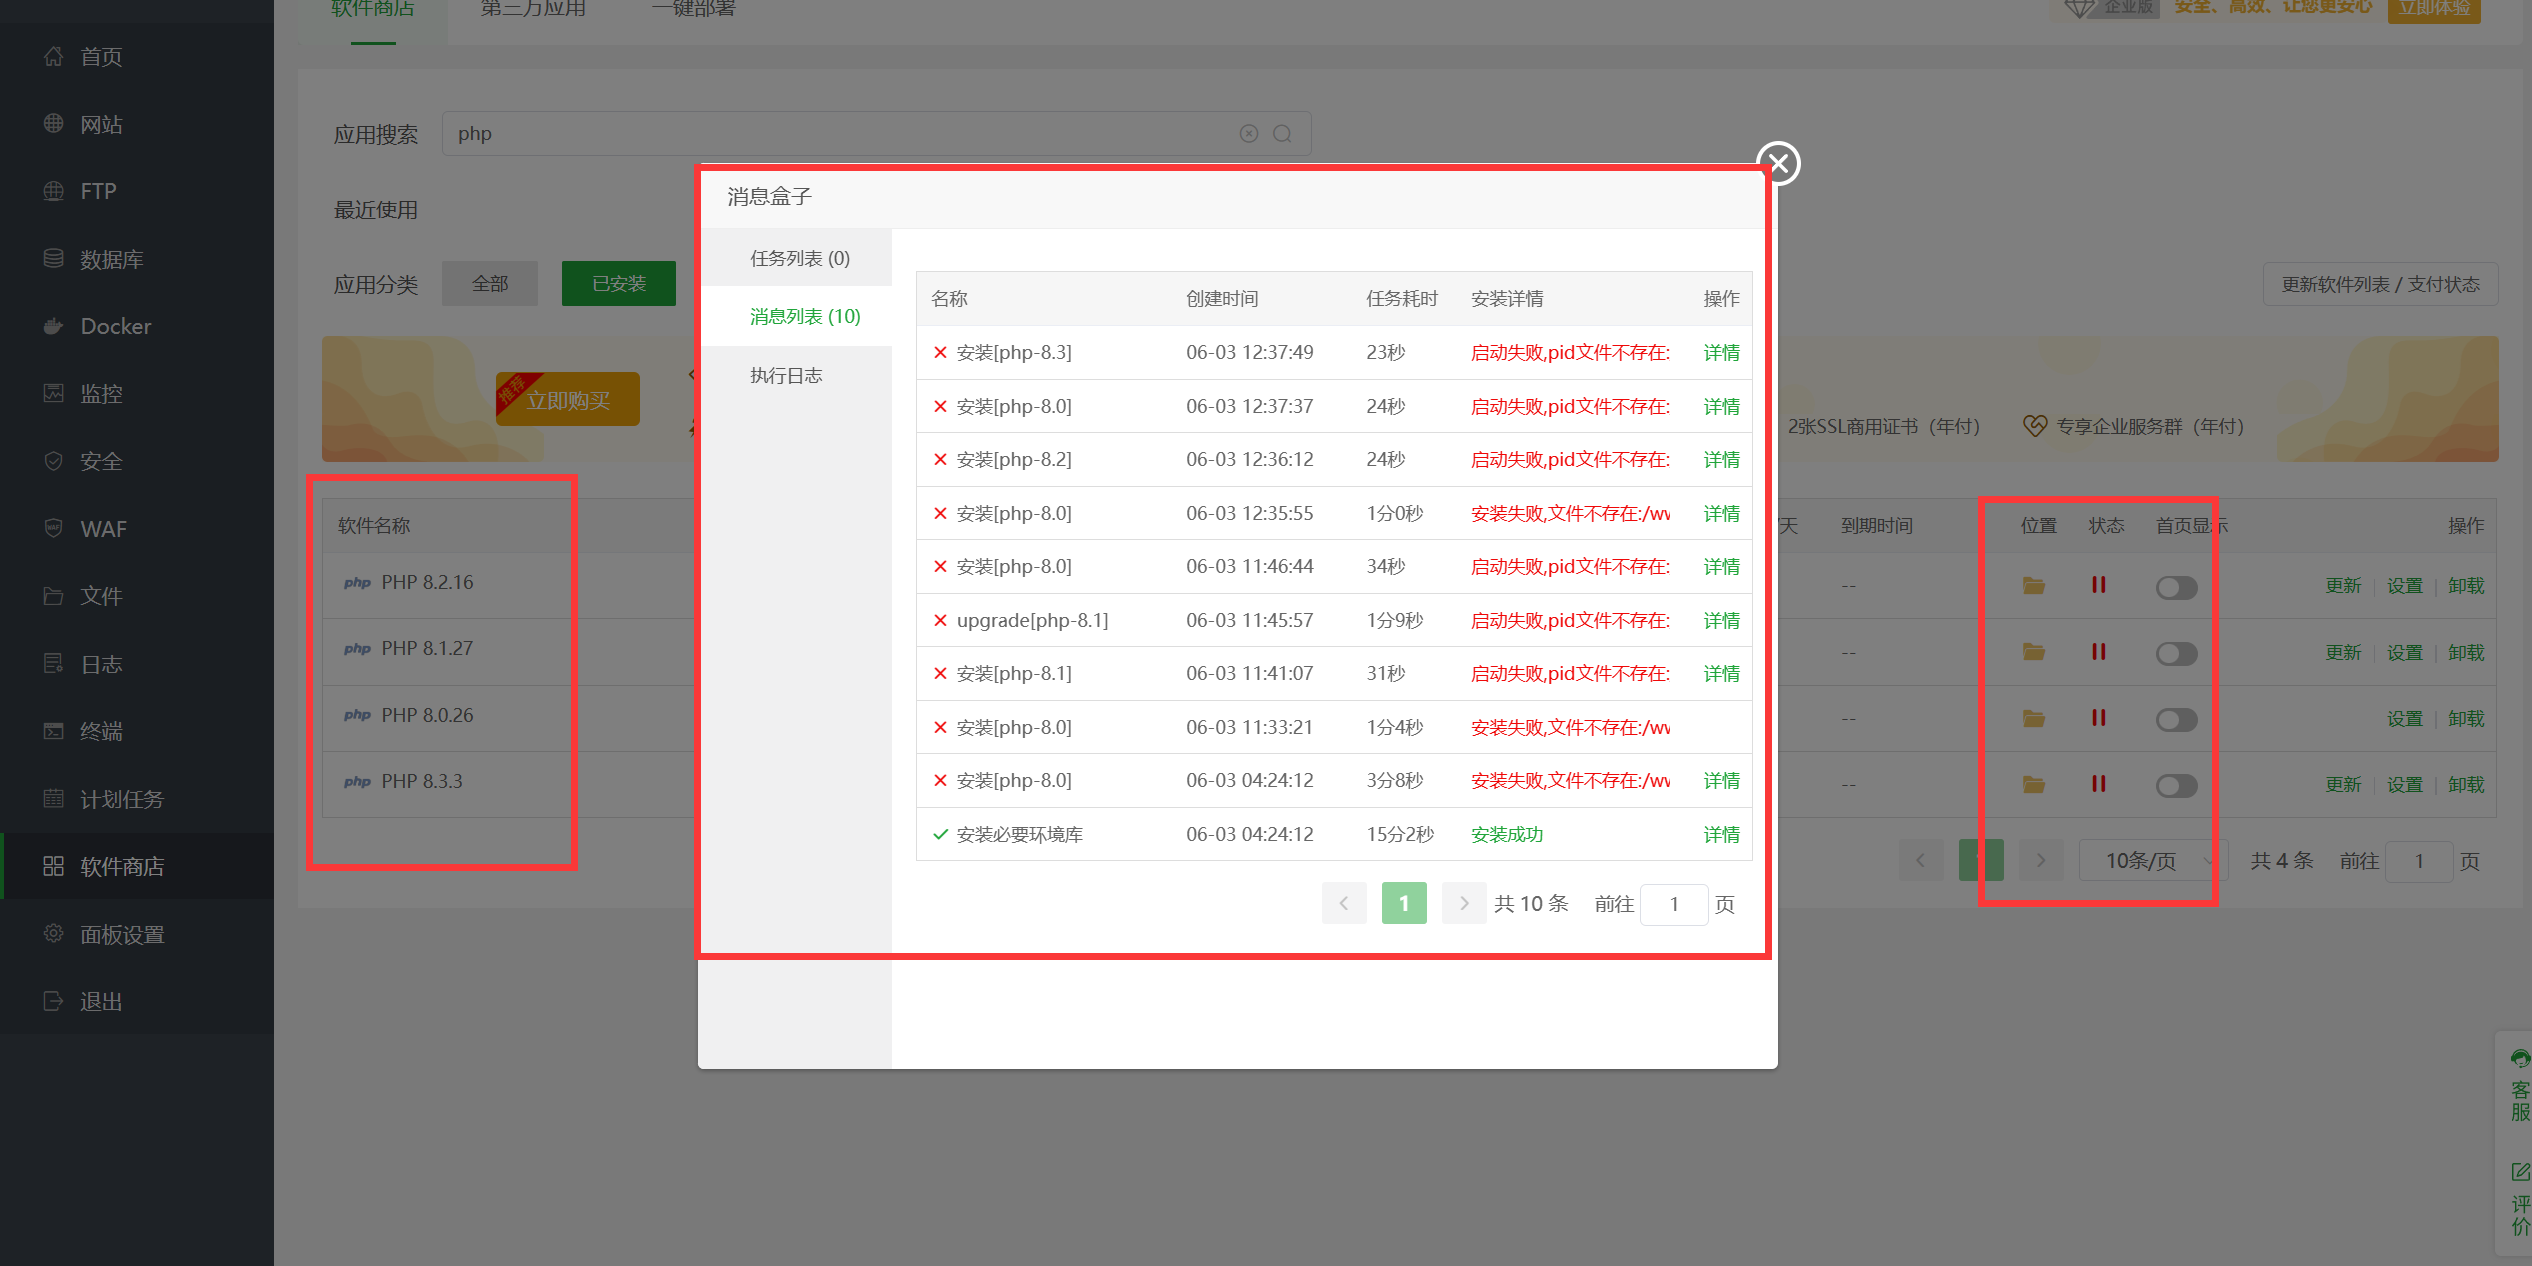2532x1266 pixels.
Task: Go to next page in message list
Action: click(x=1464, y=904)
